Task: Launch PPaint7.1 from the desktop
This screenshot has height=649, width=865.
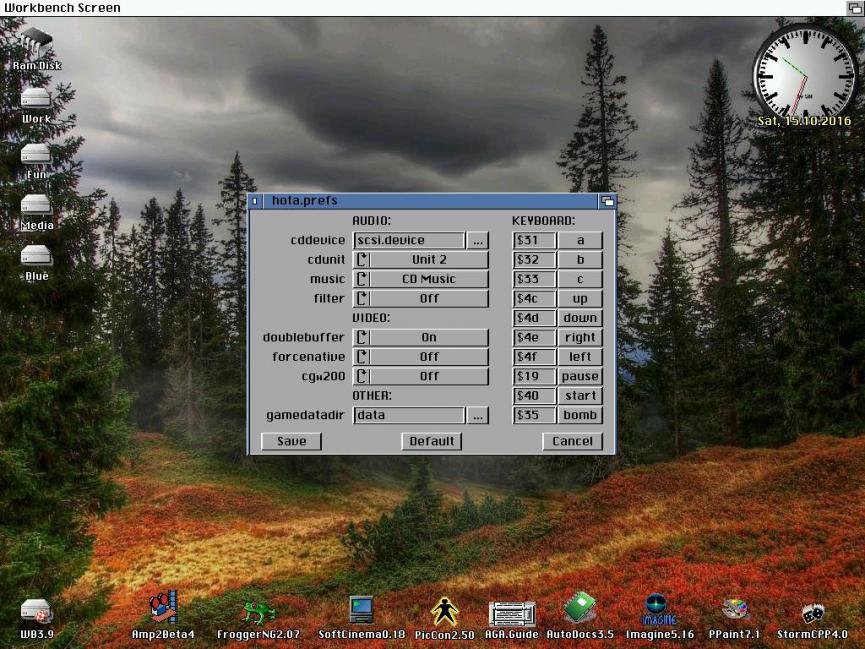Action: (x=735, y=611)
